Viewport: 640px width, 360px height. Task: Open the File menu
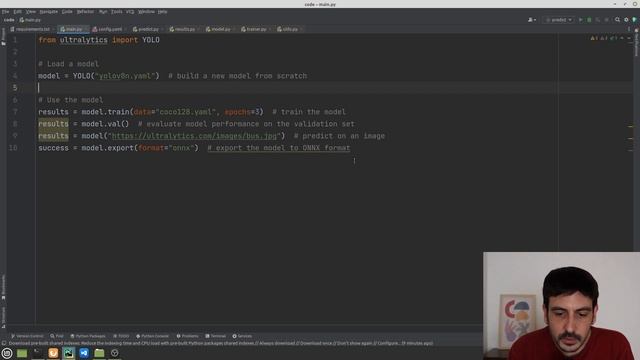pos(5,12)
